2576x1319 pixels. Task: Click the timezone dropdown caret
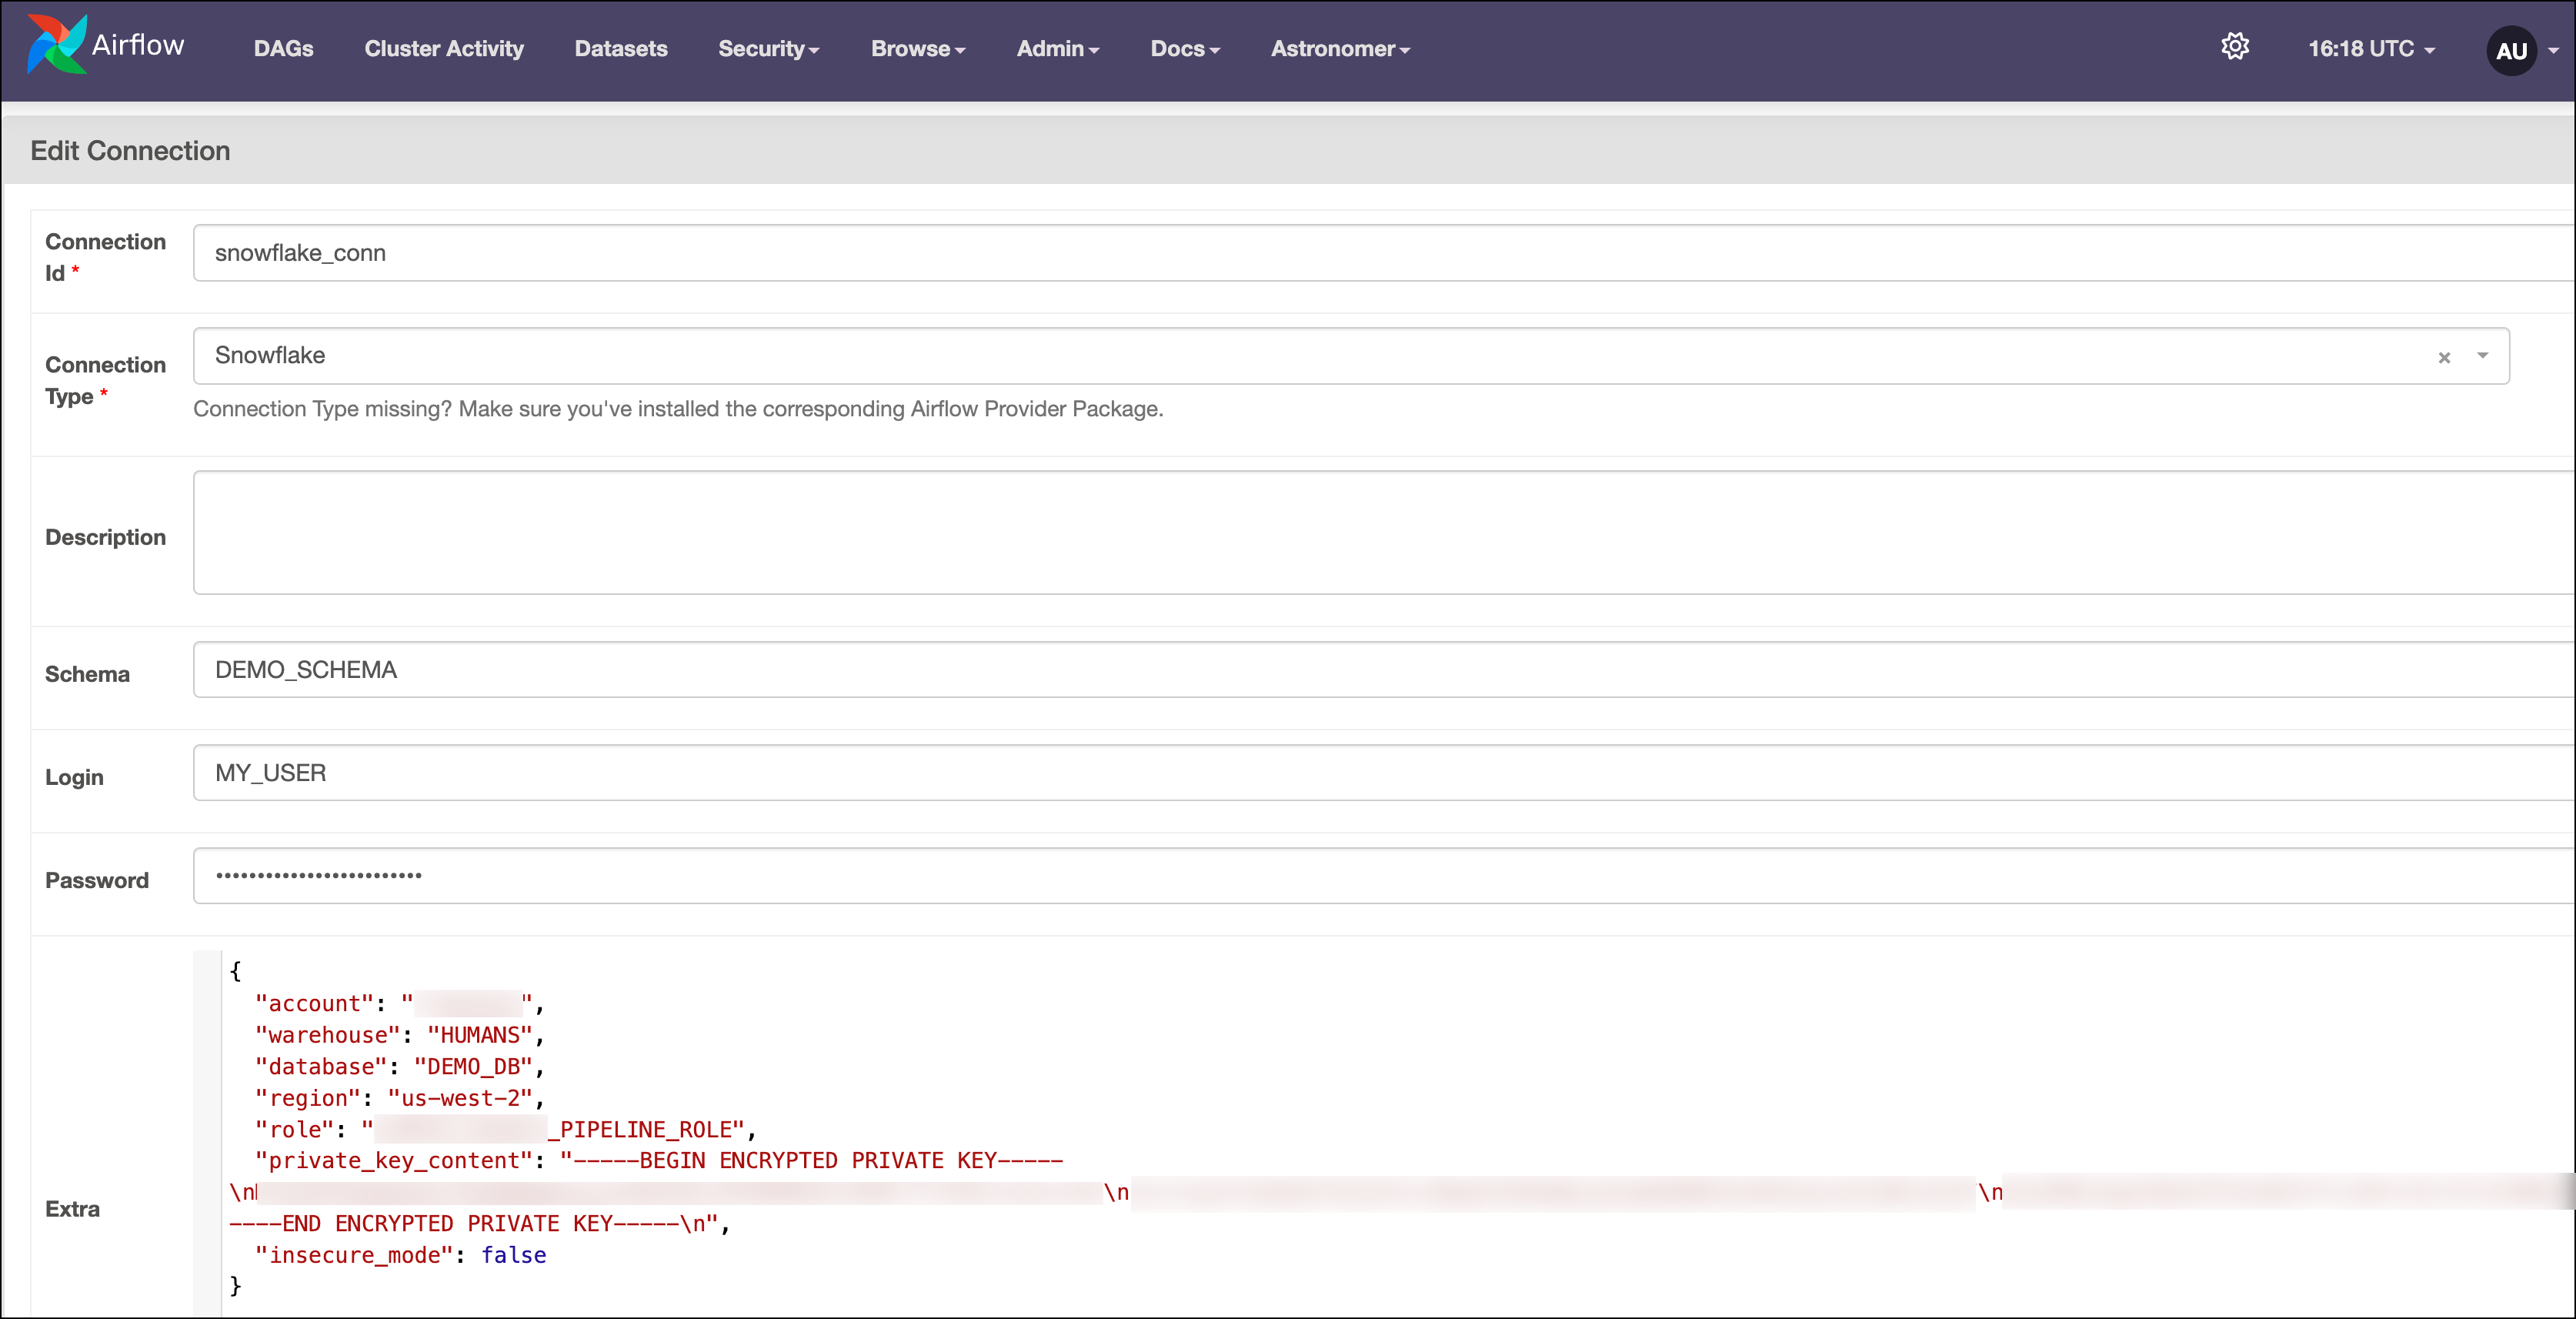pos(2429,50)
